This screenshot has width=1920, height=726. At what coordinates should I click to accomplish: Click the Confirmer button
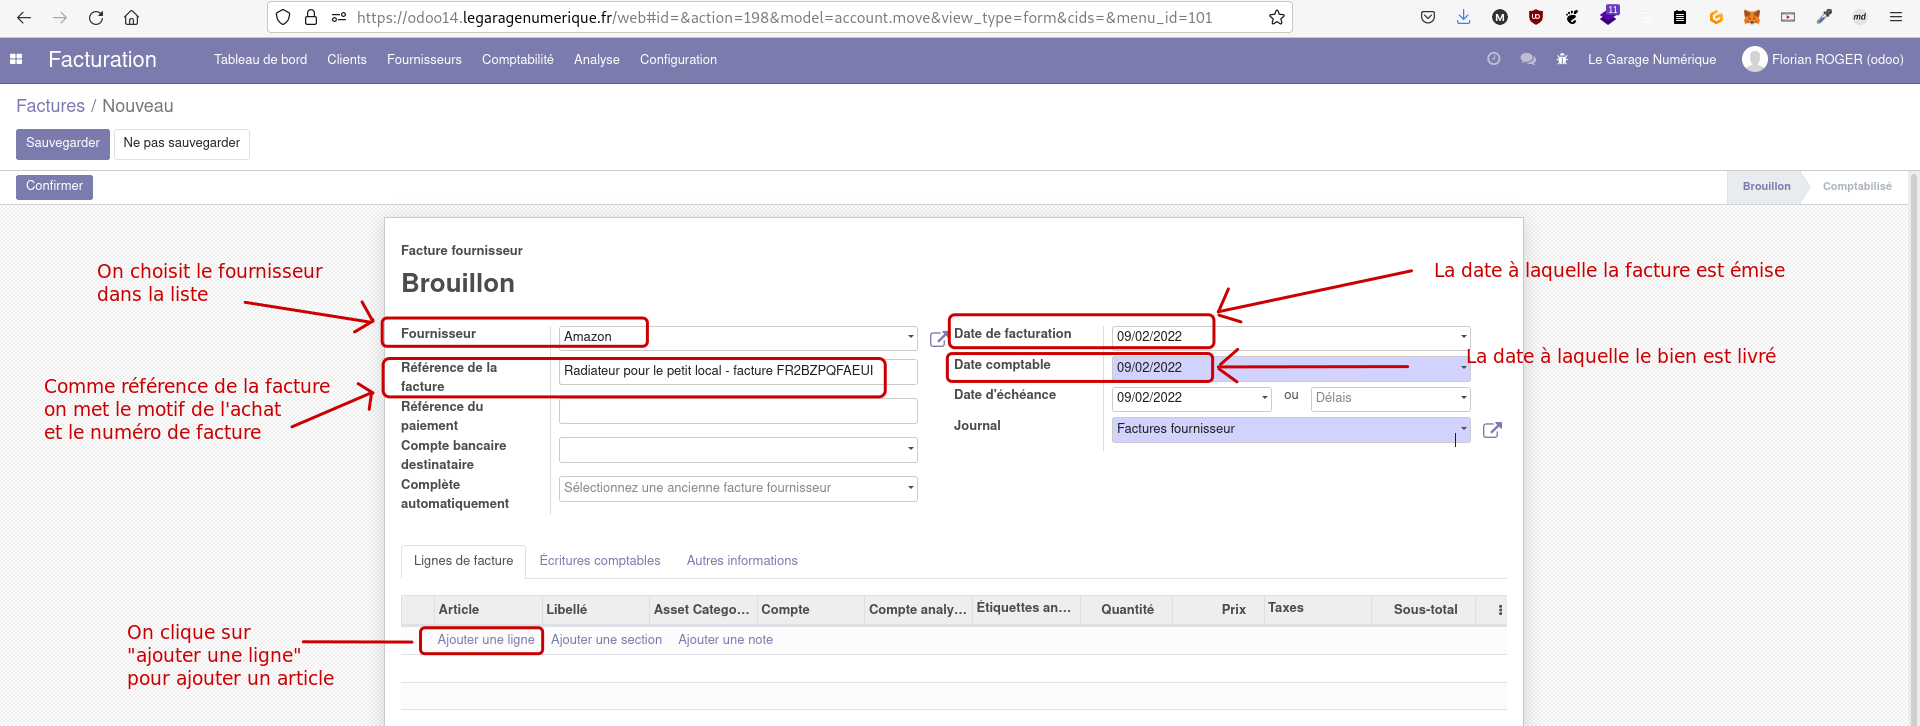point(54,187)
